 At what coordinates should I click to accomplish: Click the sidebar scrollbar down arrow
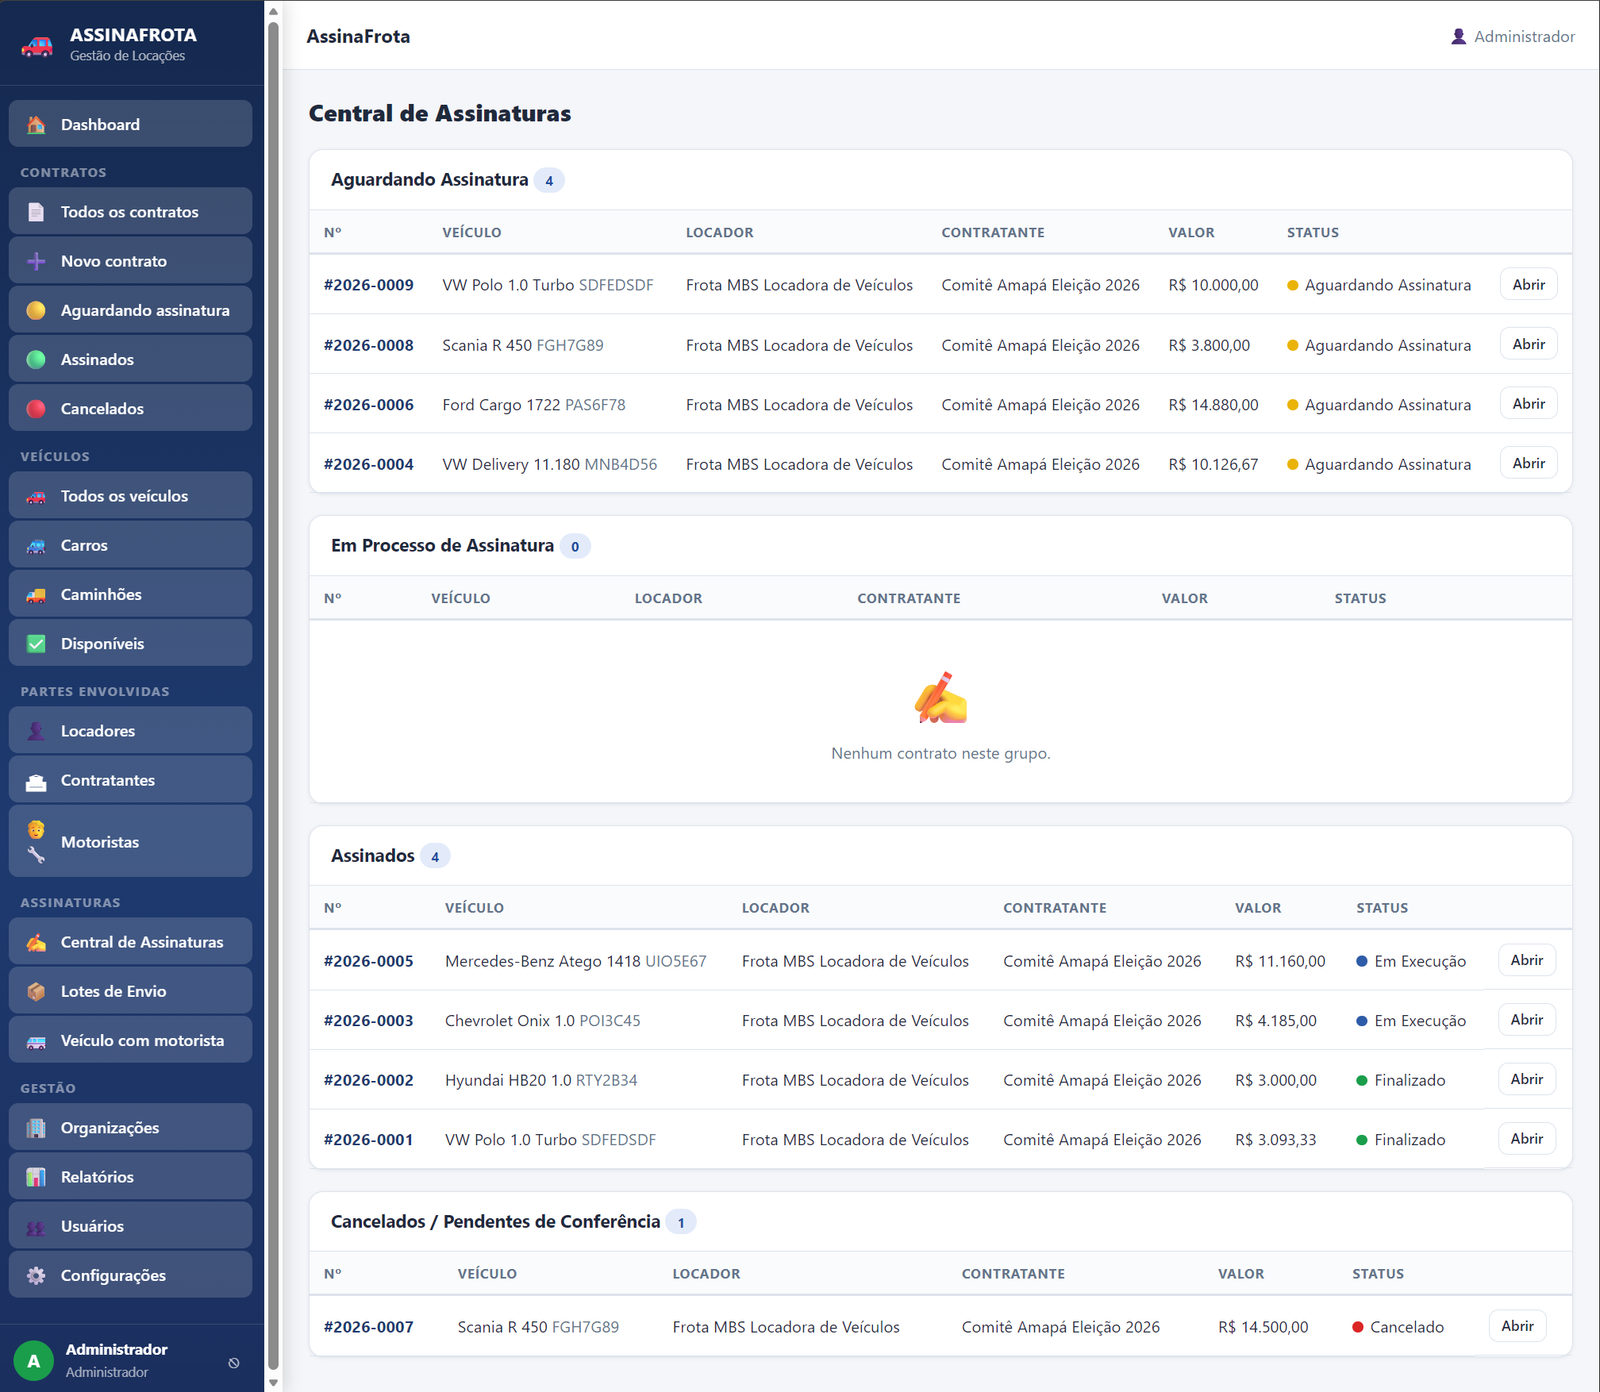[273, 1383]
